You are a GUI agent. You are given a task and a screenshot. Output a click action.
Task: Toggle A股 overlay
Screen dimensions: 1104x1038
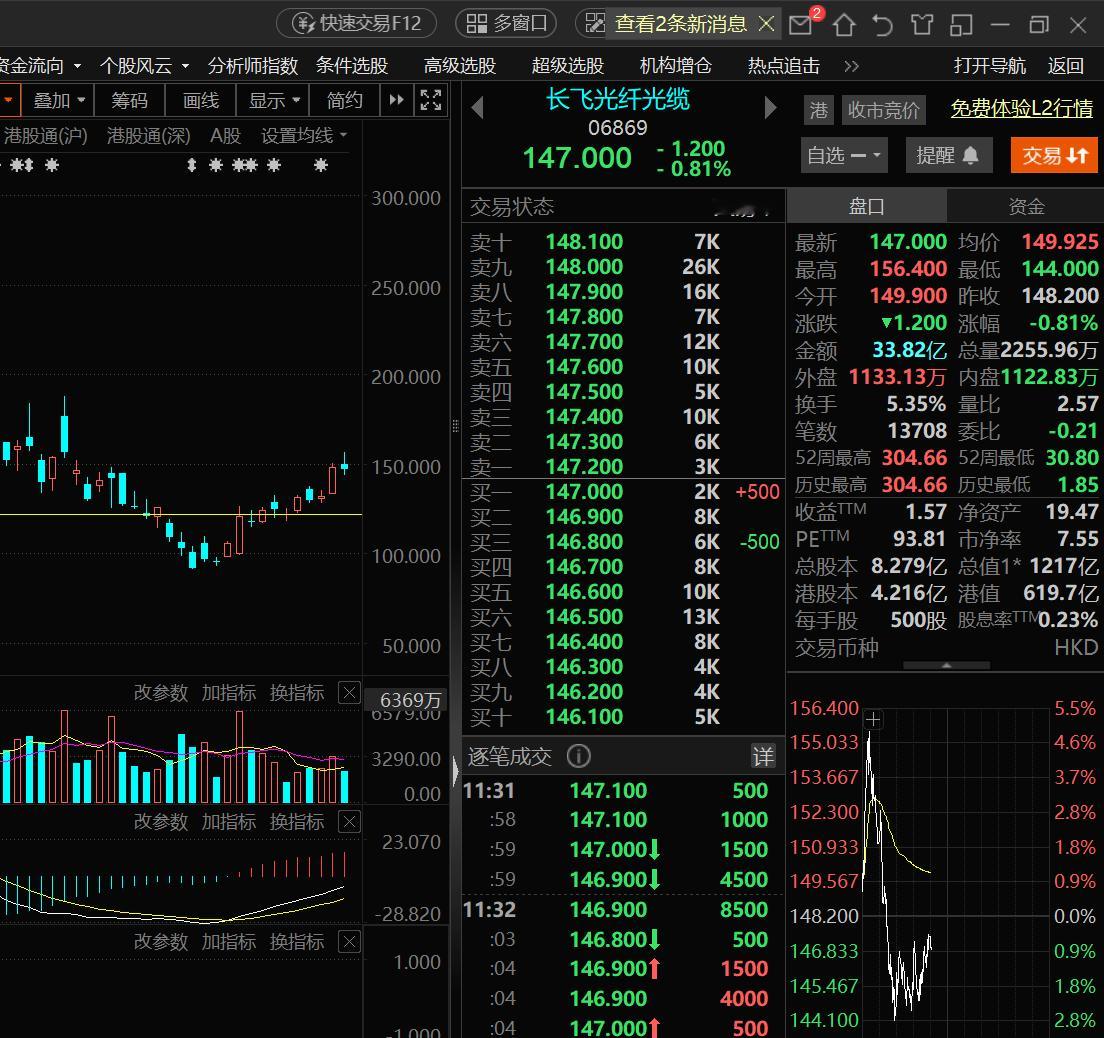[225, 135]
